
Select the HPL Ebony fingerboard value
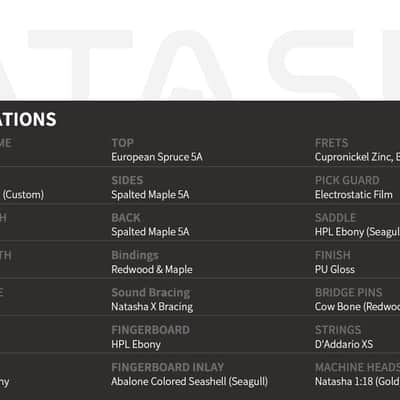pyautogui.click(x=136, y=344)
